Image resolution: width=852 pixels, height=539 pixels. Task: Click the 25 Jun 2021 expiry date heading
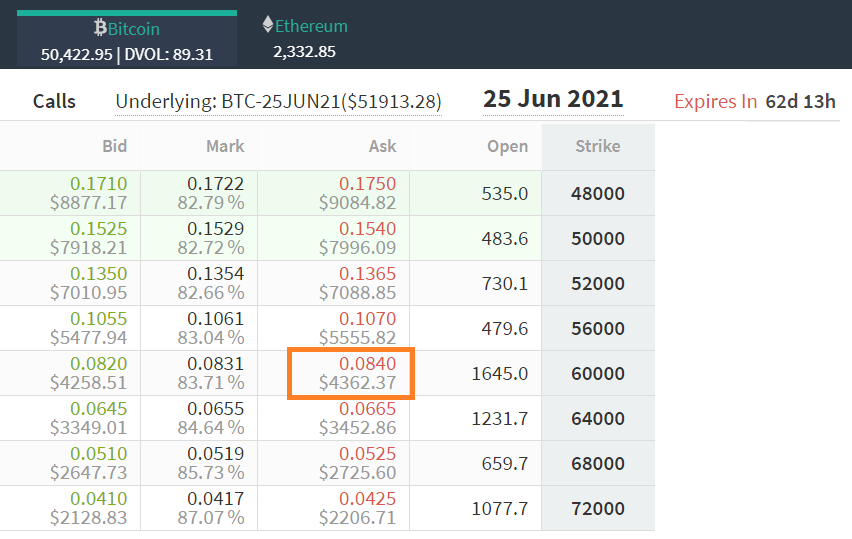pyautogui.click(x=552, y=99)
